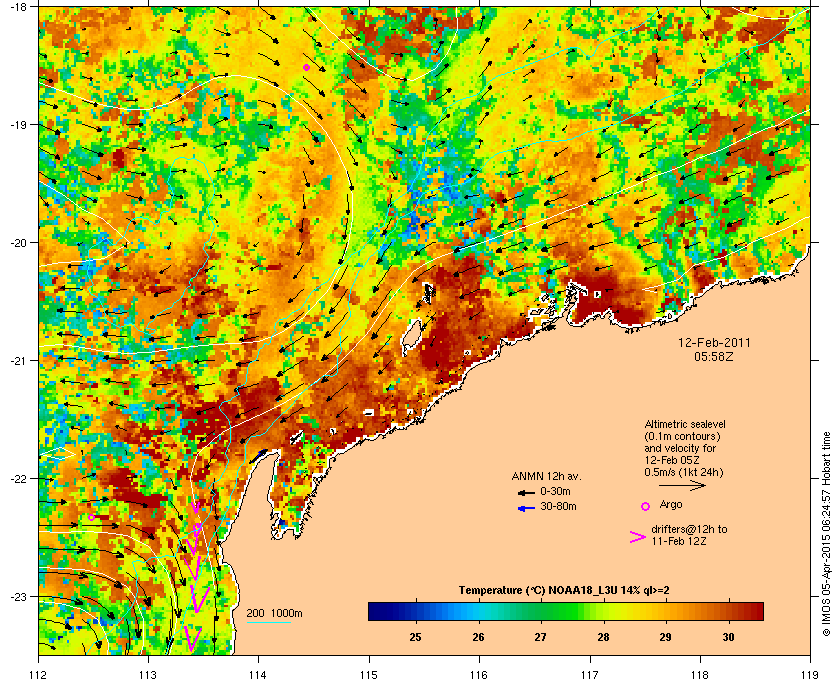The image size is (840, 680).
Task: Click the 'Argo' legend label
Action: pyautogui.click(x=671, y=505)
